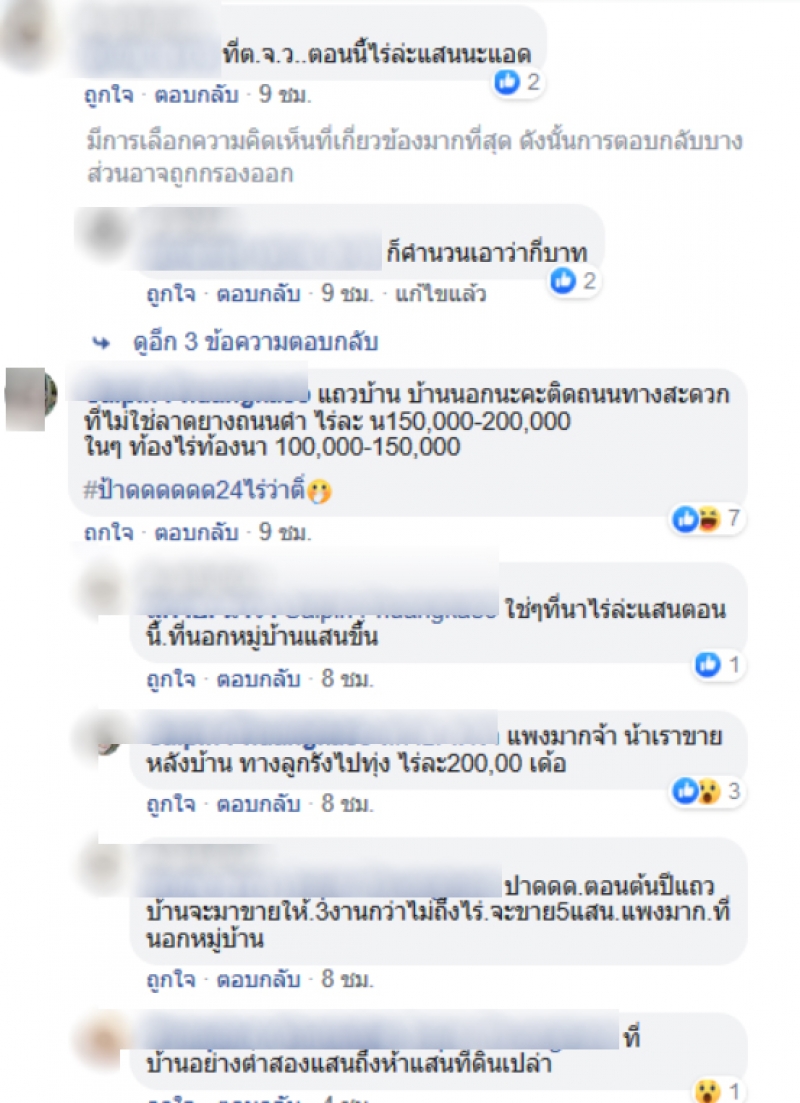This screenshot has width=800, height=1103.
Task: Click ตอบกลับ under แพงมากจ้า reply
Action: (258, 803)
